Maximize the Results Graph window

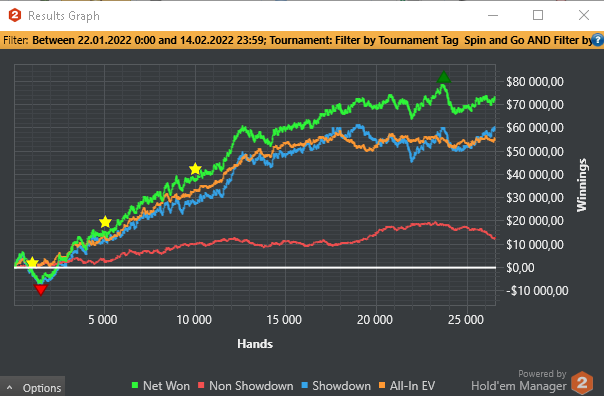(538, 15)
